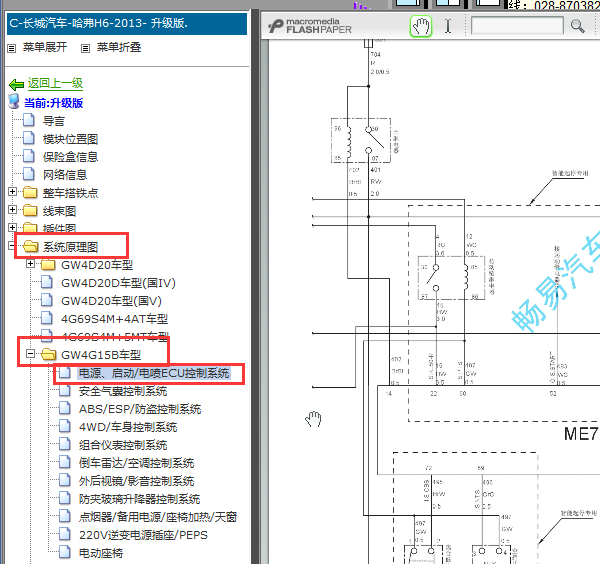600x564 pixels.
Task: Open 安全气囊控制系统 diagram
Action: 123,391
